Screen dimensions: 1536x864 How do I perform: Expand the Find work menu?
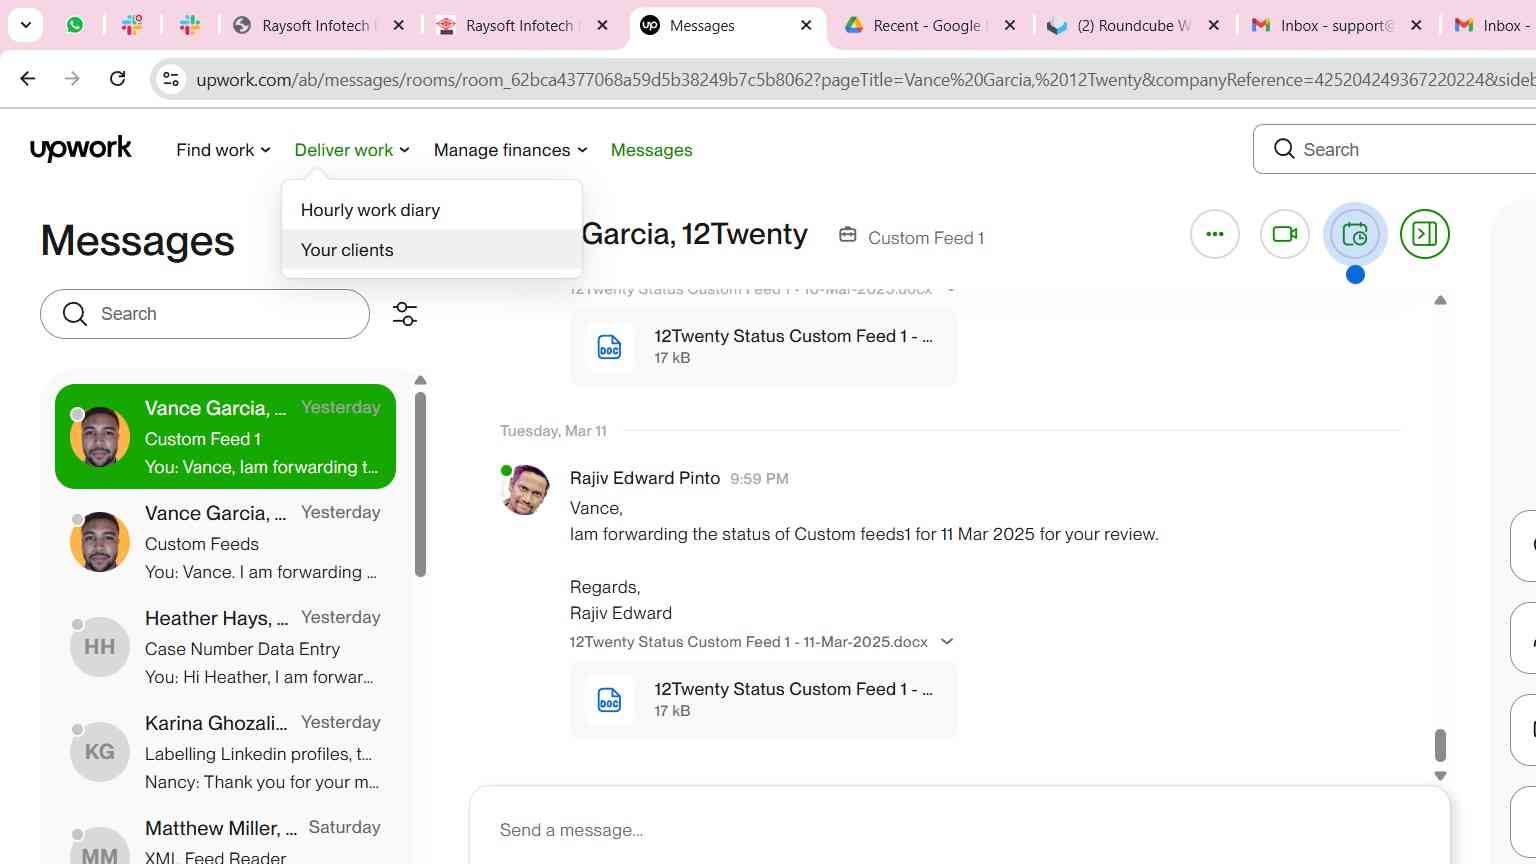coord(223,150)
